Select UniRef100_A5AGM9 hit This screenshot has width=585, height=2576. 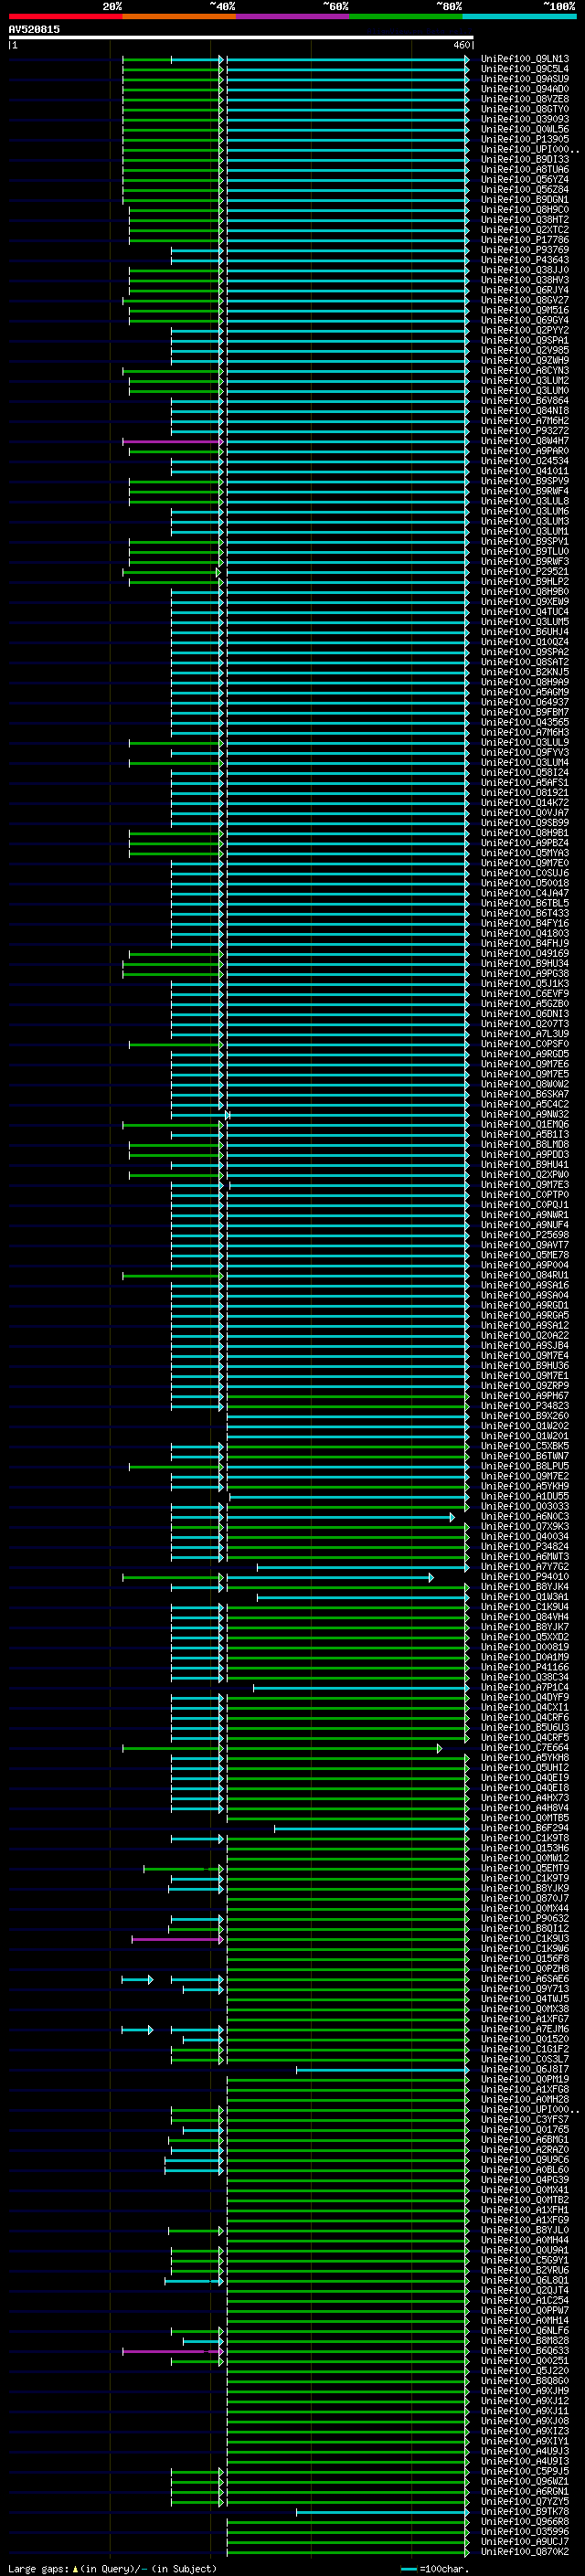(524, 692)
